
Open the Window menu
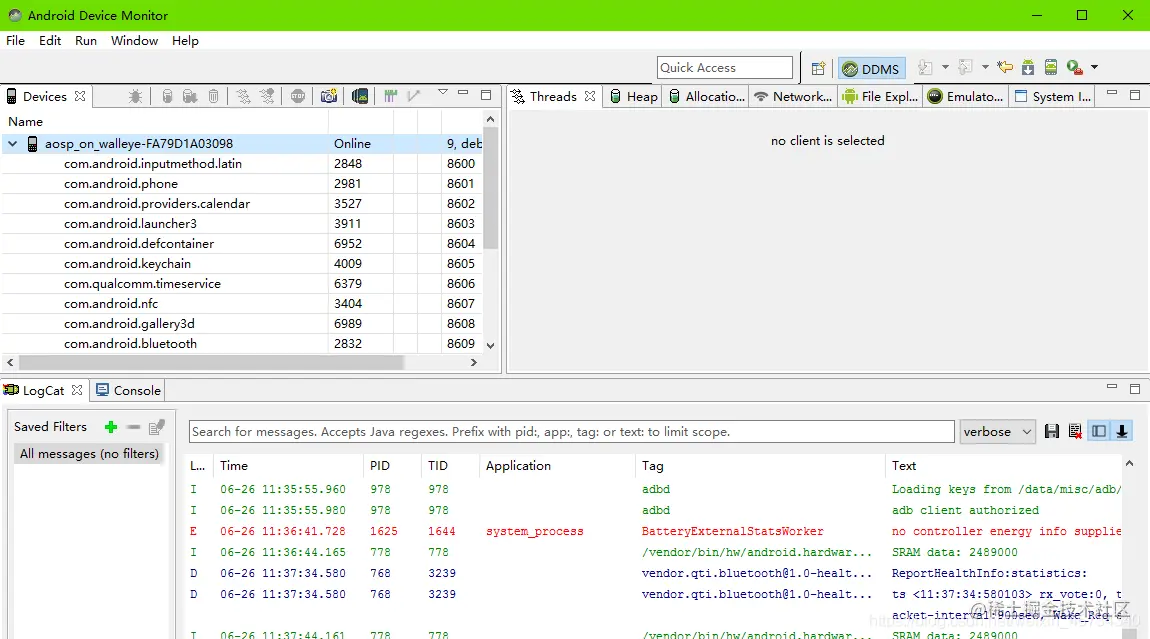134,40
